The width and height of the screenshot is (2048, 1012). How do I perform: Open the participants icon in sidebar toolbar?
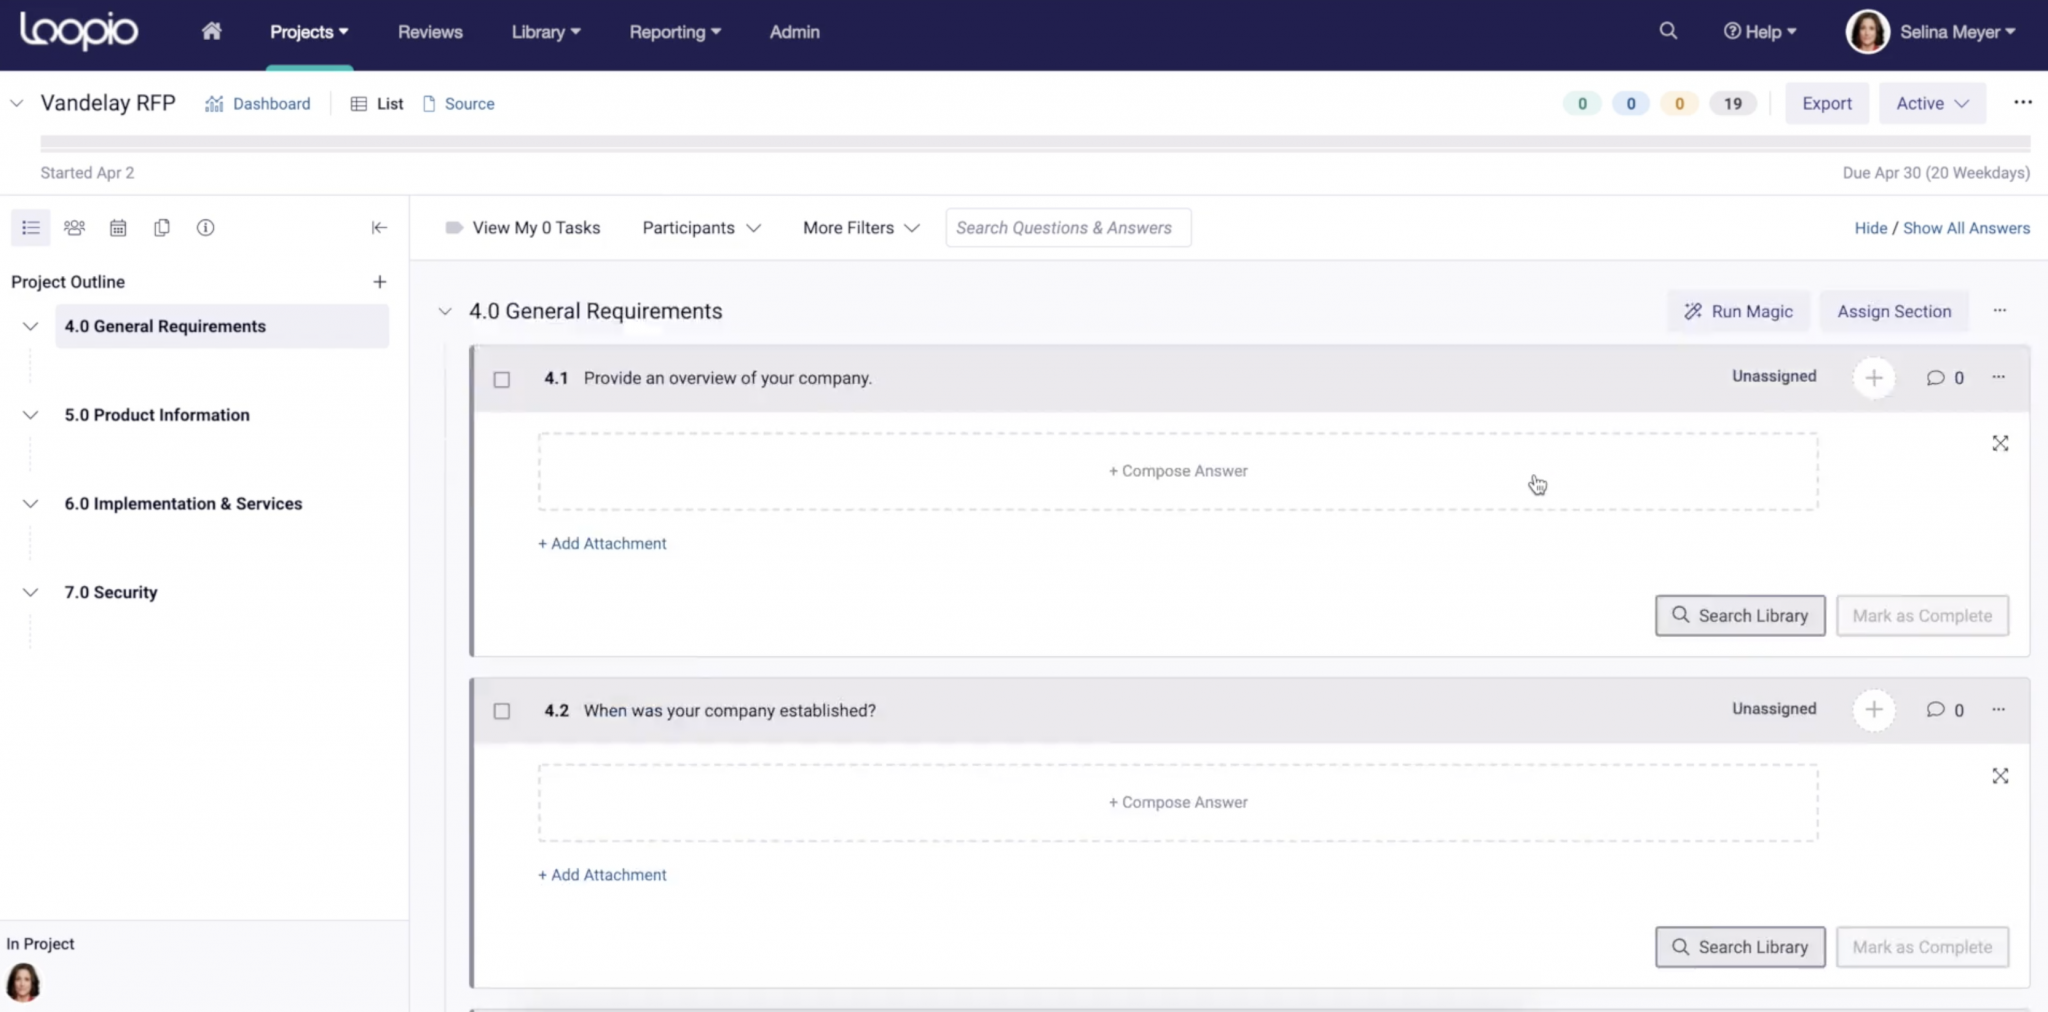click(x=74, y=228)
